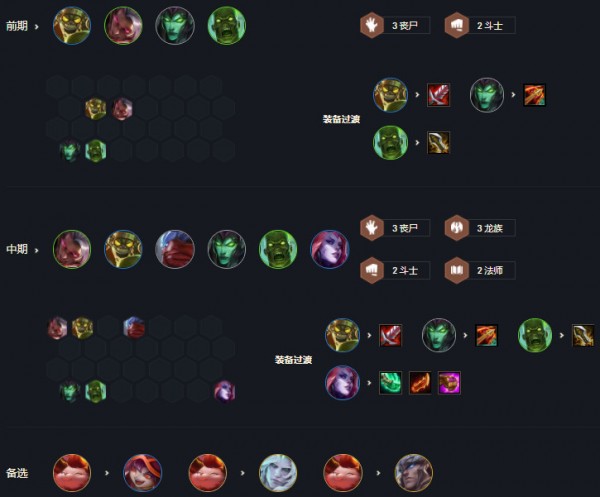Click the arrow after first red poro in 备选
This screenshot has width=600, height=497.
point(107,473)
